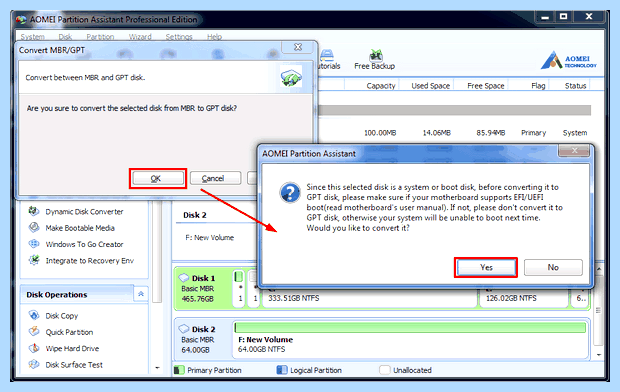
Task: Click Yes in the AOMEI Partition Assistant dialog
Action: 486,267
